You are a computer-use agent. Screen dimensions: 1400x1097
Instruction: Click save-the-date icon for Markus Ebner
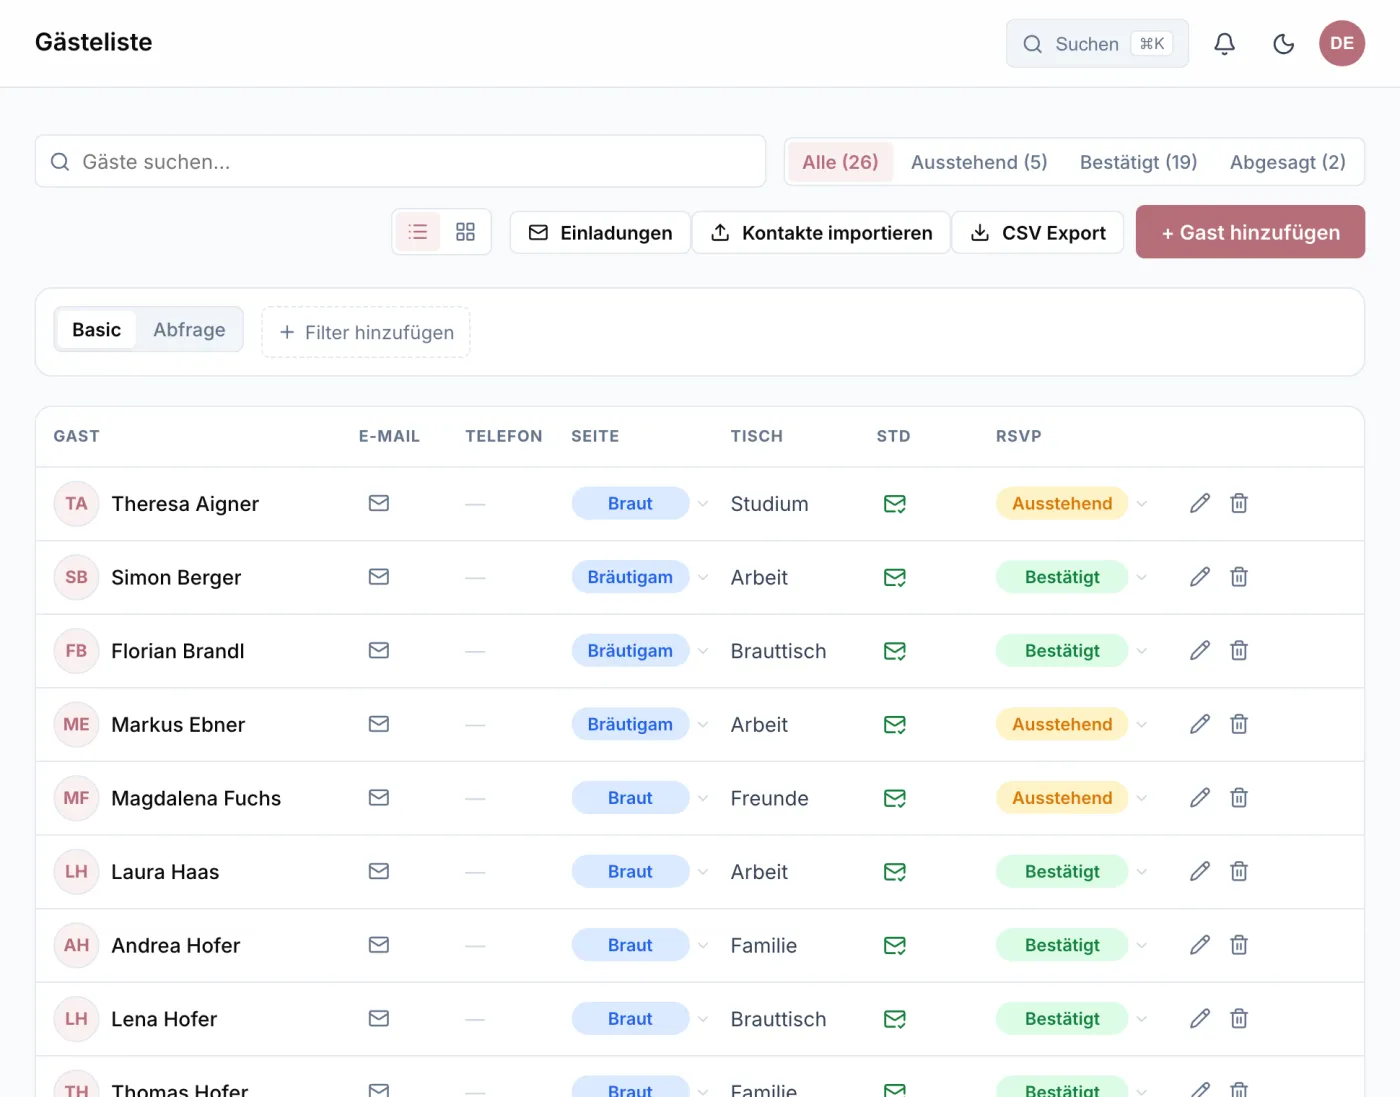[895, 724]
